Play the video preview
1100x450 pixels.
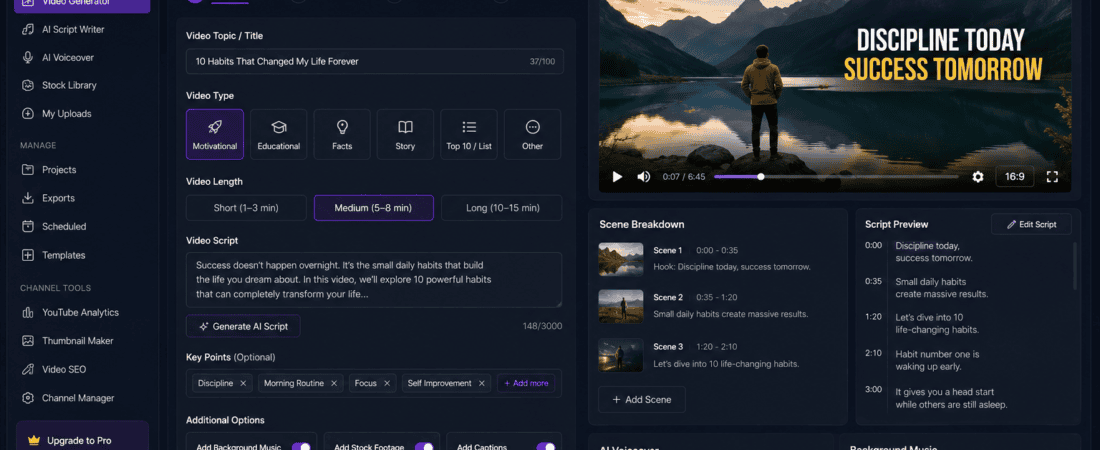click(617, 177)
